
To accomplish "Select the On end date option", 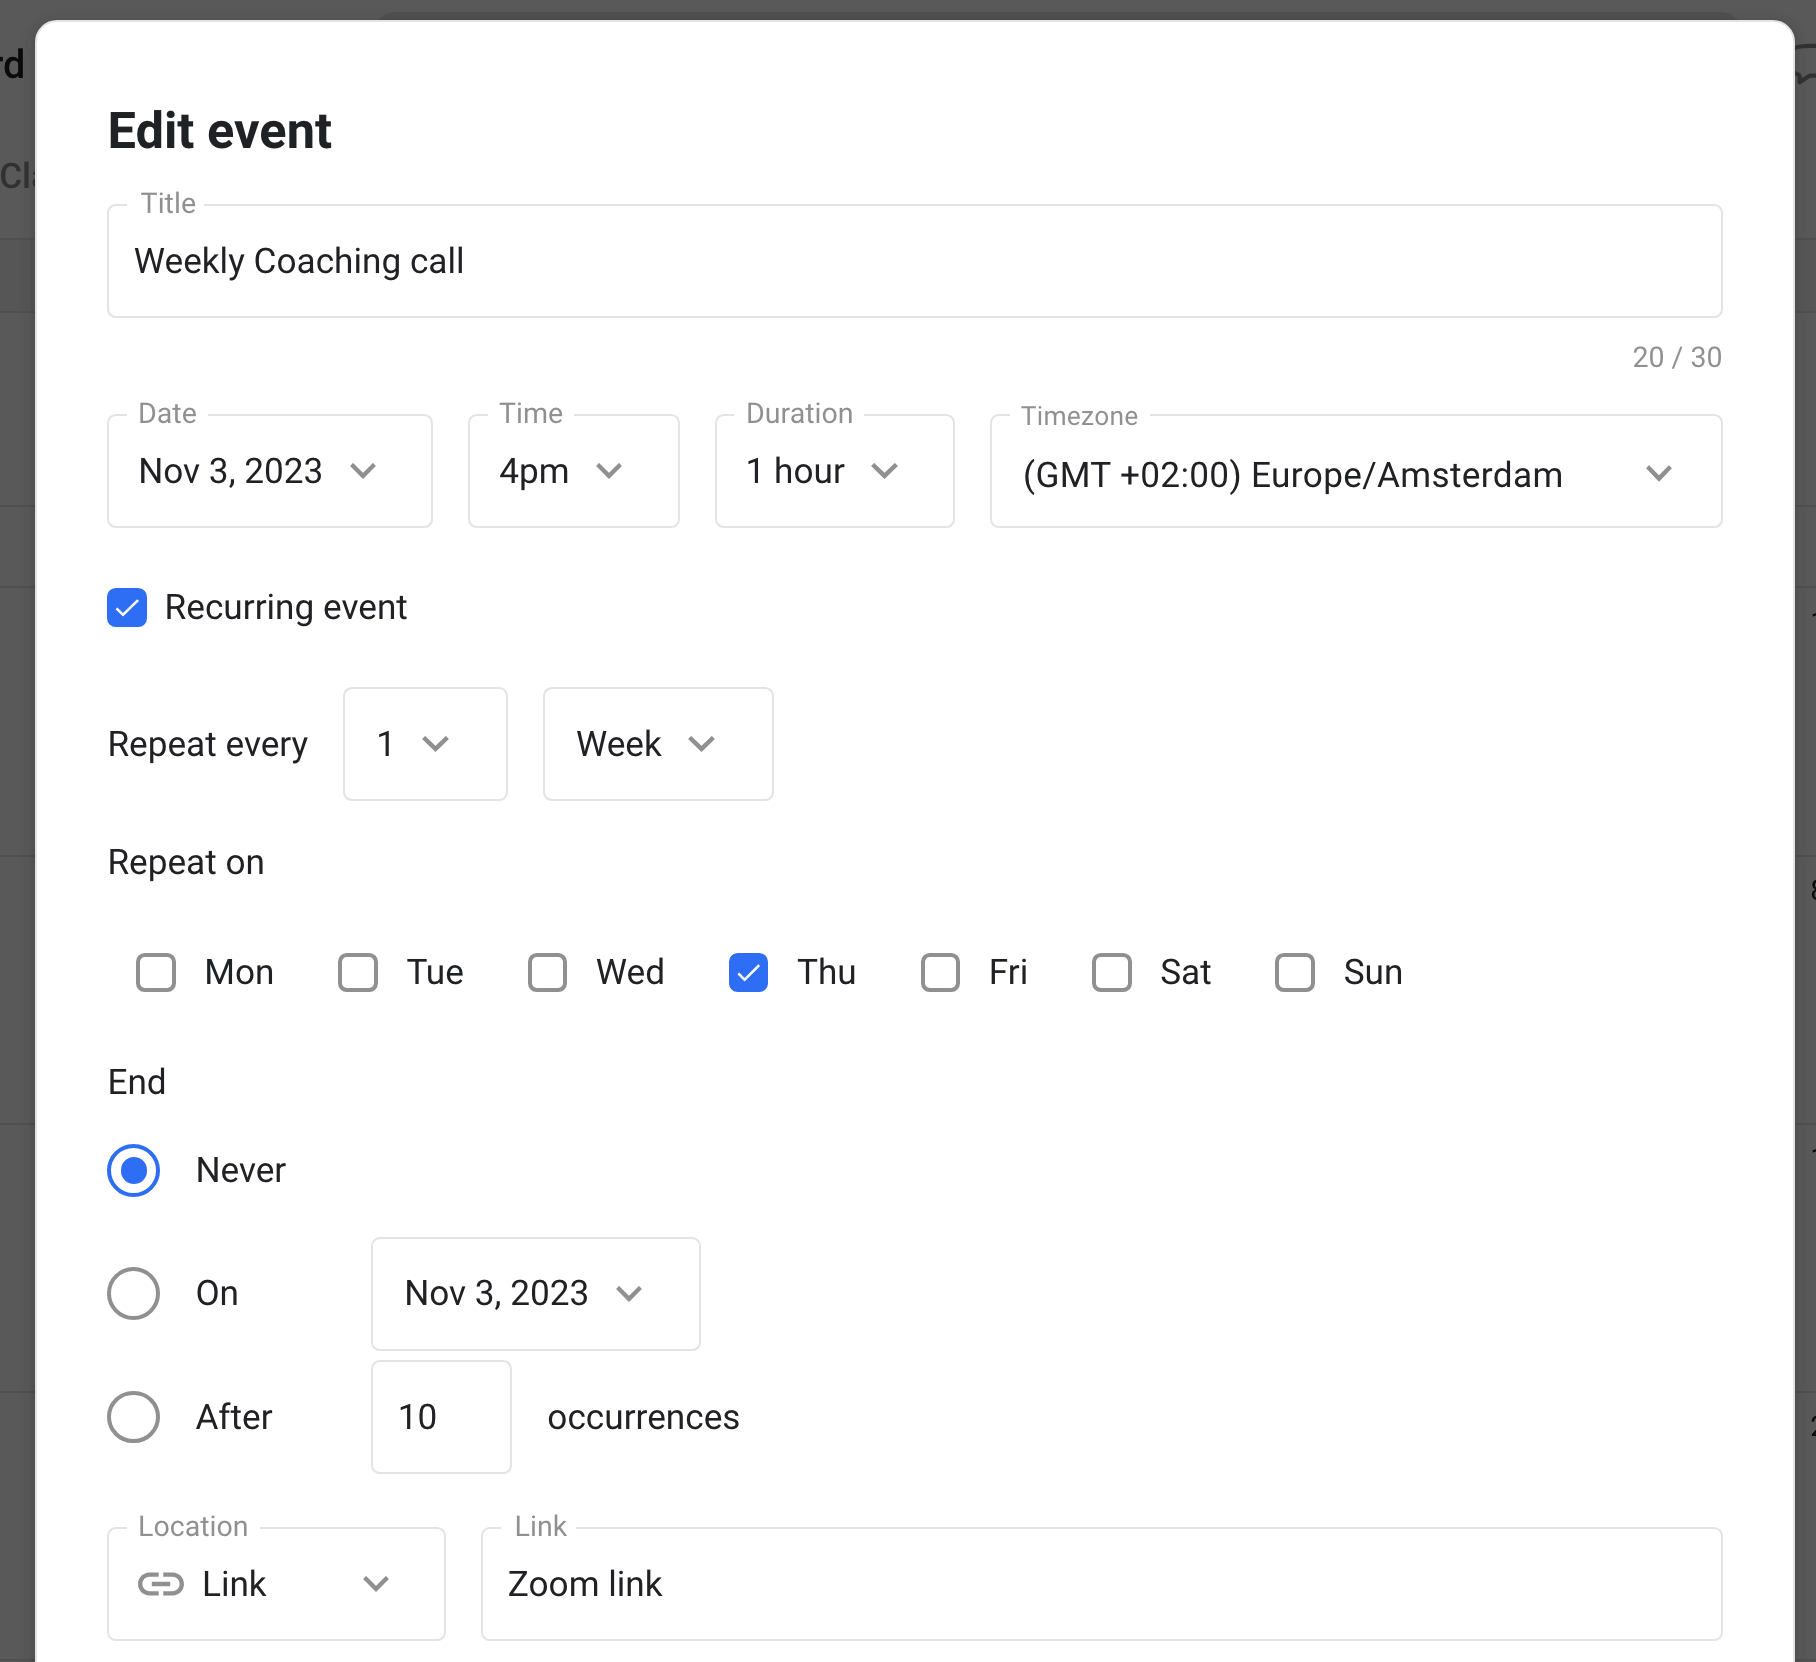I will tap(133, 1293).
